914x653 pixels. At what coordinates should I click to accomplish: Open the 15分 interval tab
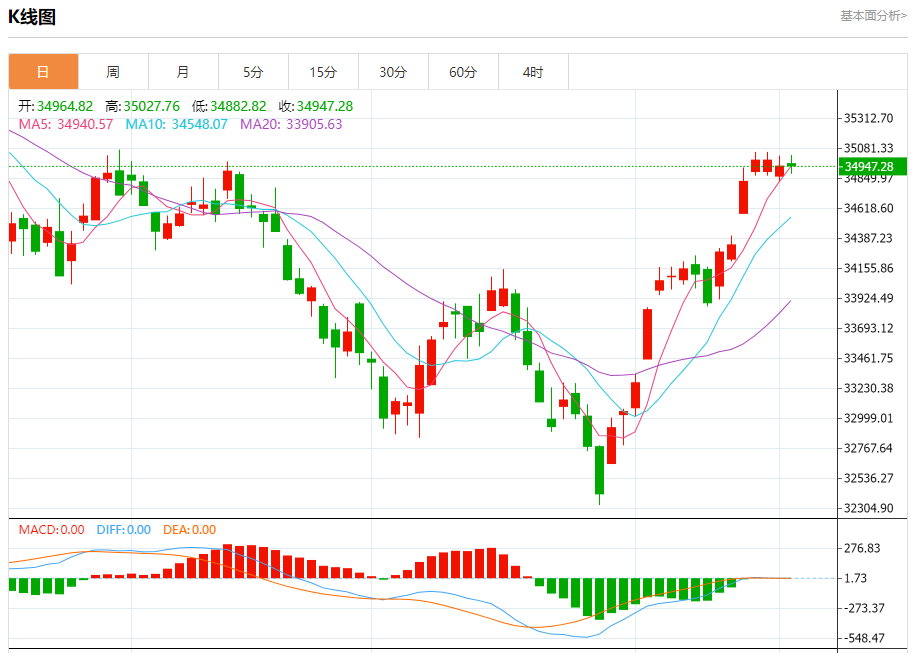[323, 72]
